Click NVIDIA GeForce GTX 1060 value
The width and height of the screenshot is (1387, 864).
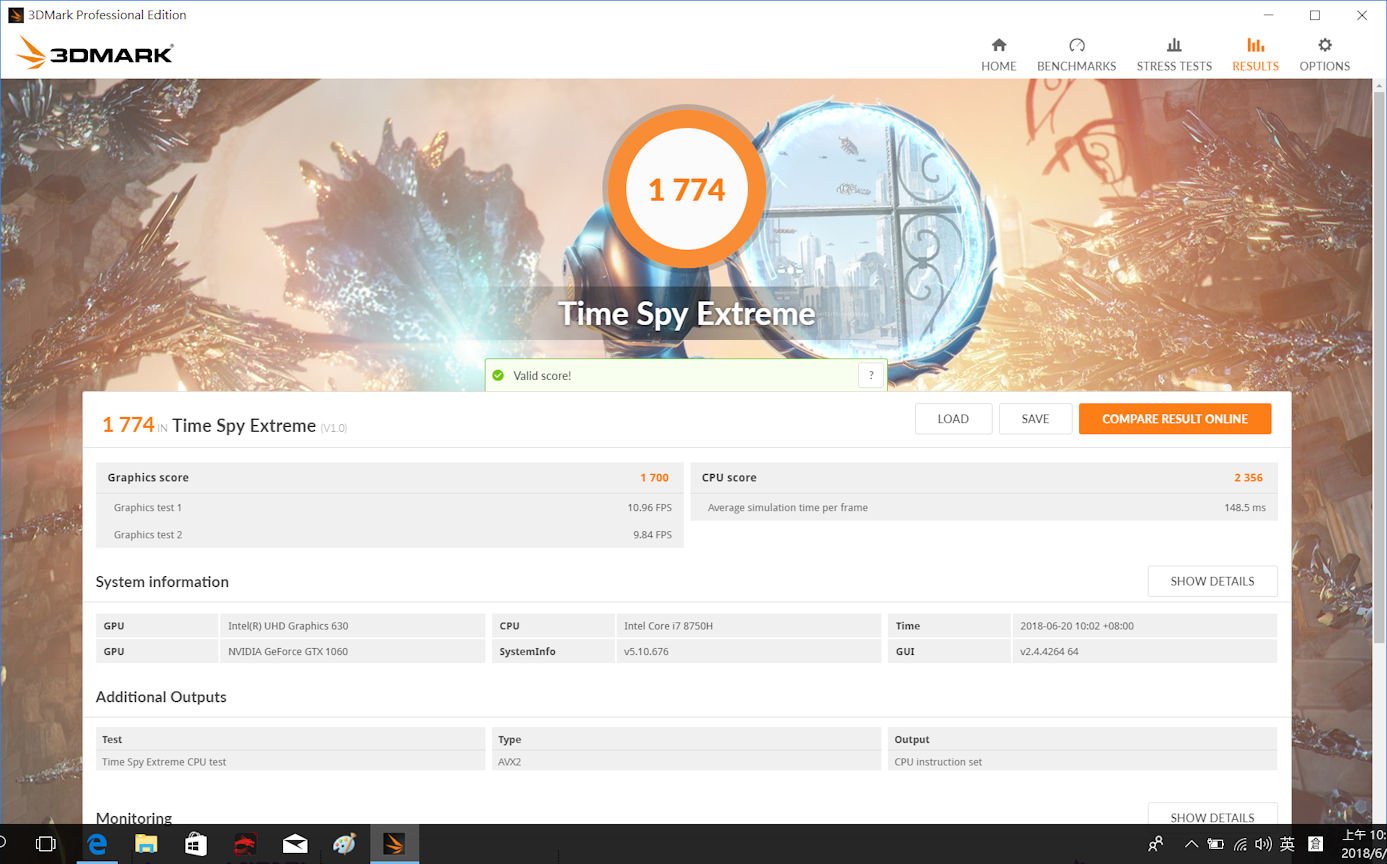point(288,651)
